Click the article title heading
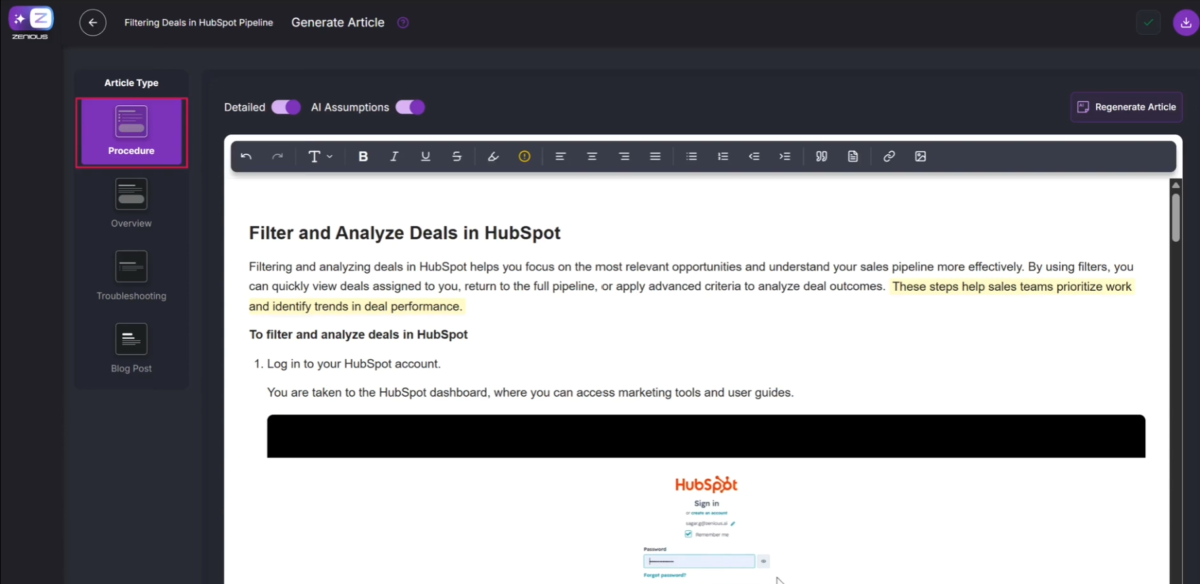1200x584 pixels. [x=404, y=233]
